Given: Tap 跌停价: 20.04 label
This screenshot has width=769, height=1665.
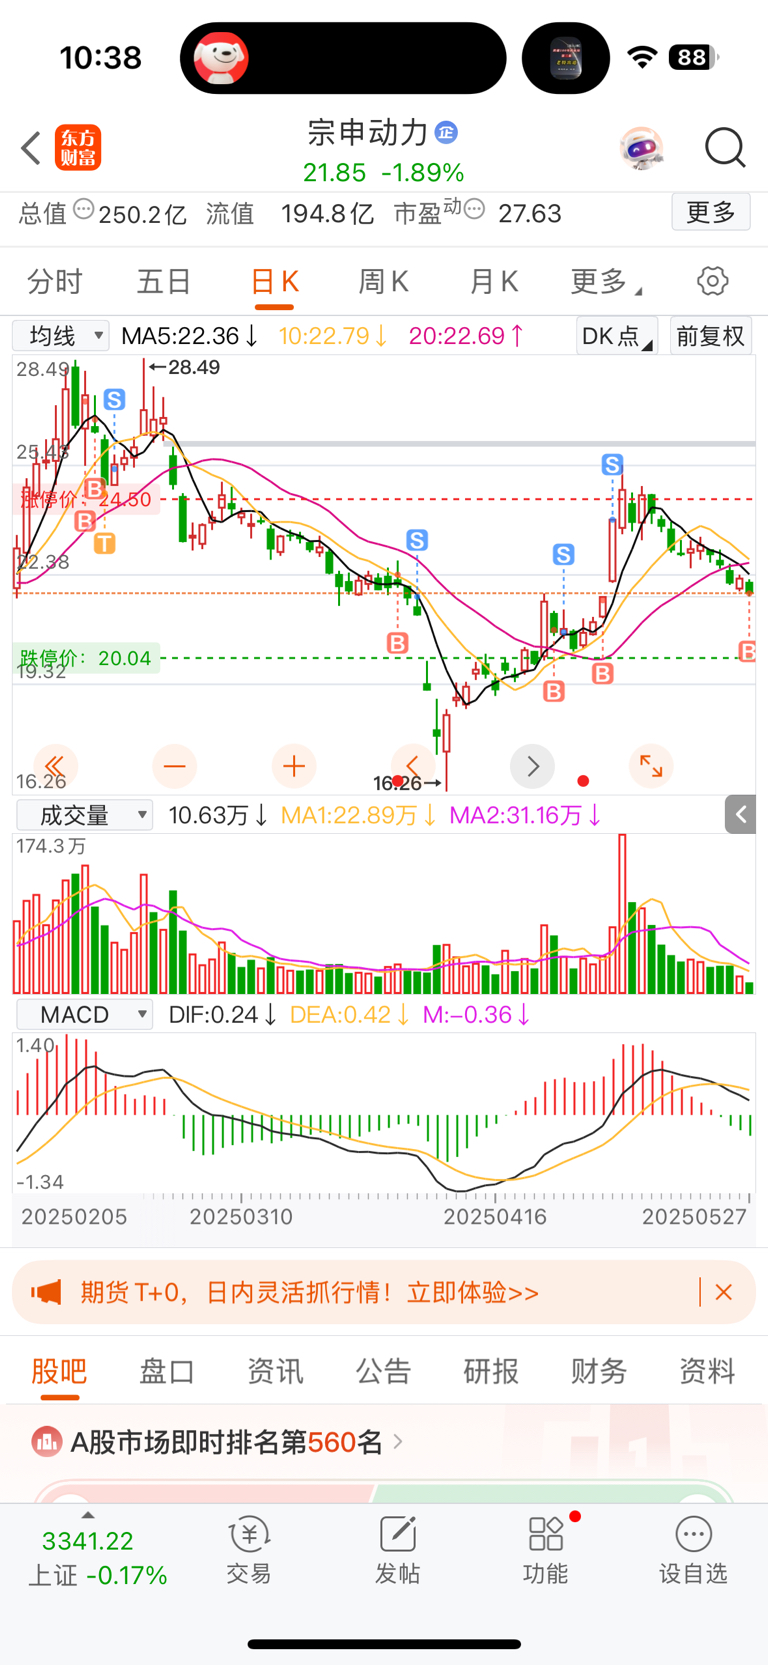Looking at the screenshot, I should tap(85, 658).
